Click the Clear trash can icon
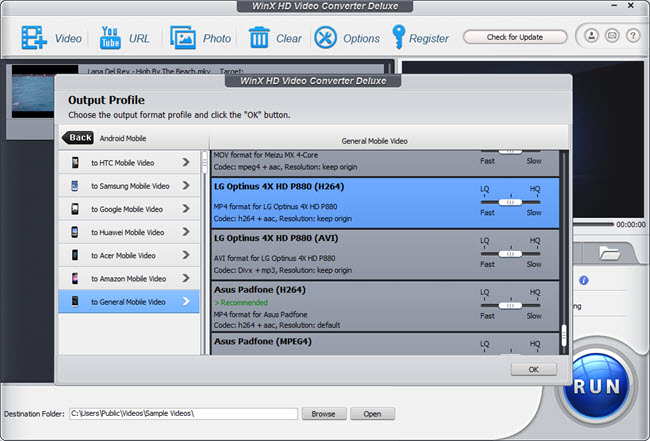The image size is (650, 441). tap(259, 38)
